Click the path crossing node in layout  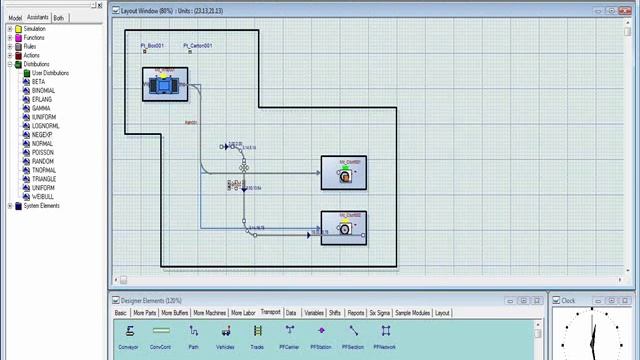point(244,167)
